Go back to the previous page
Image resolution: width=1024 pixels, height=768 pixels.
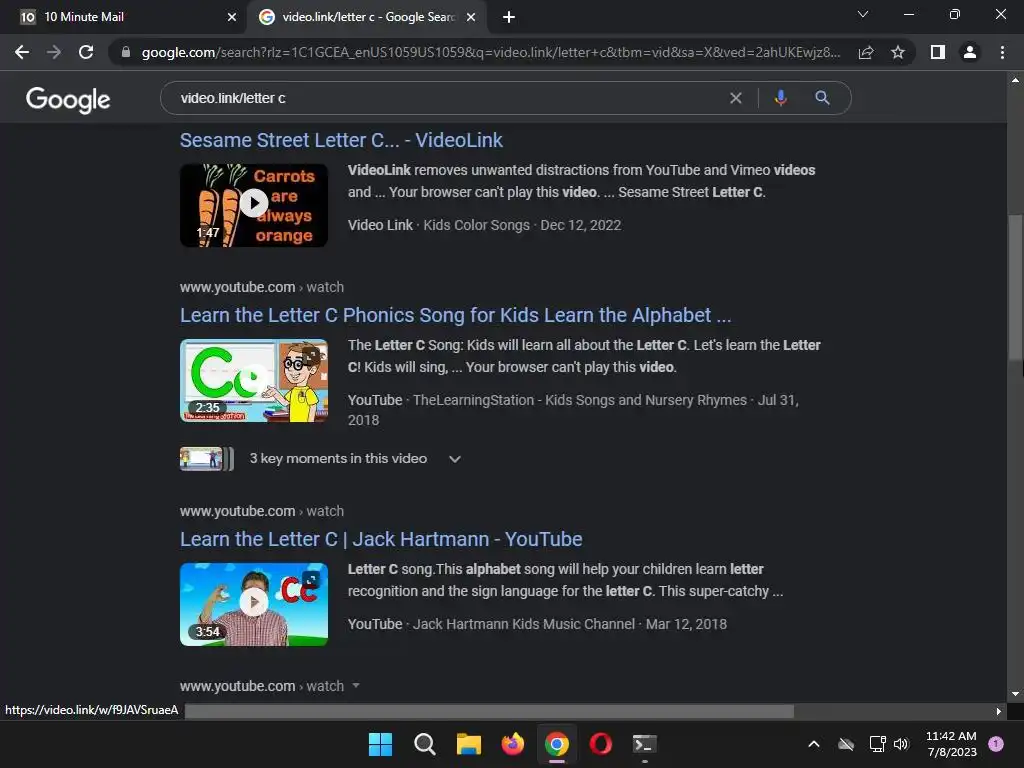tap(22, 52)
